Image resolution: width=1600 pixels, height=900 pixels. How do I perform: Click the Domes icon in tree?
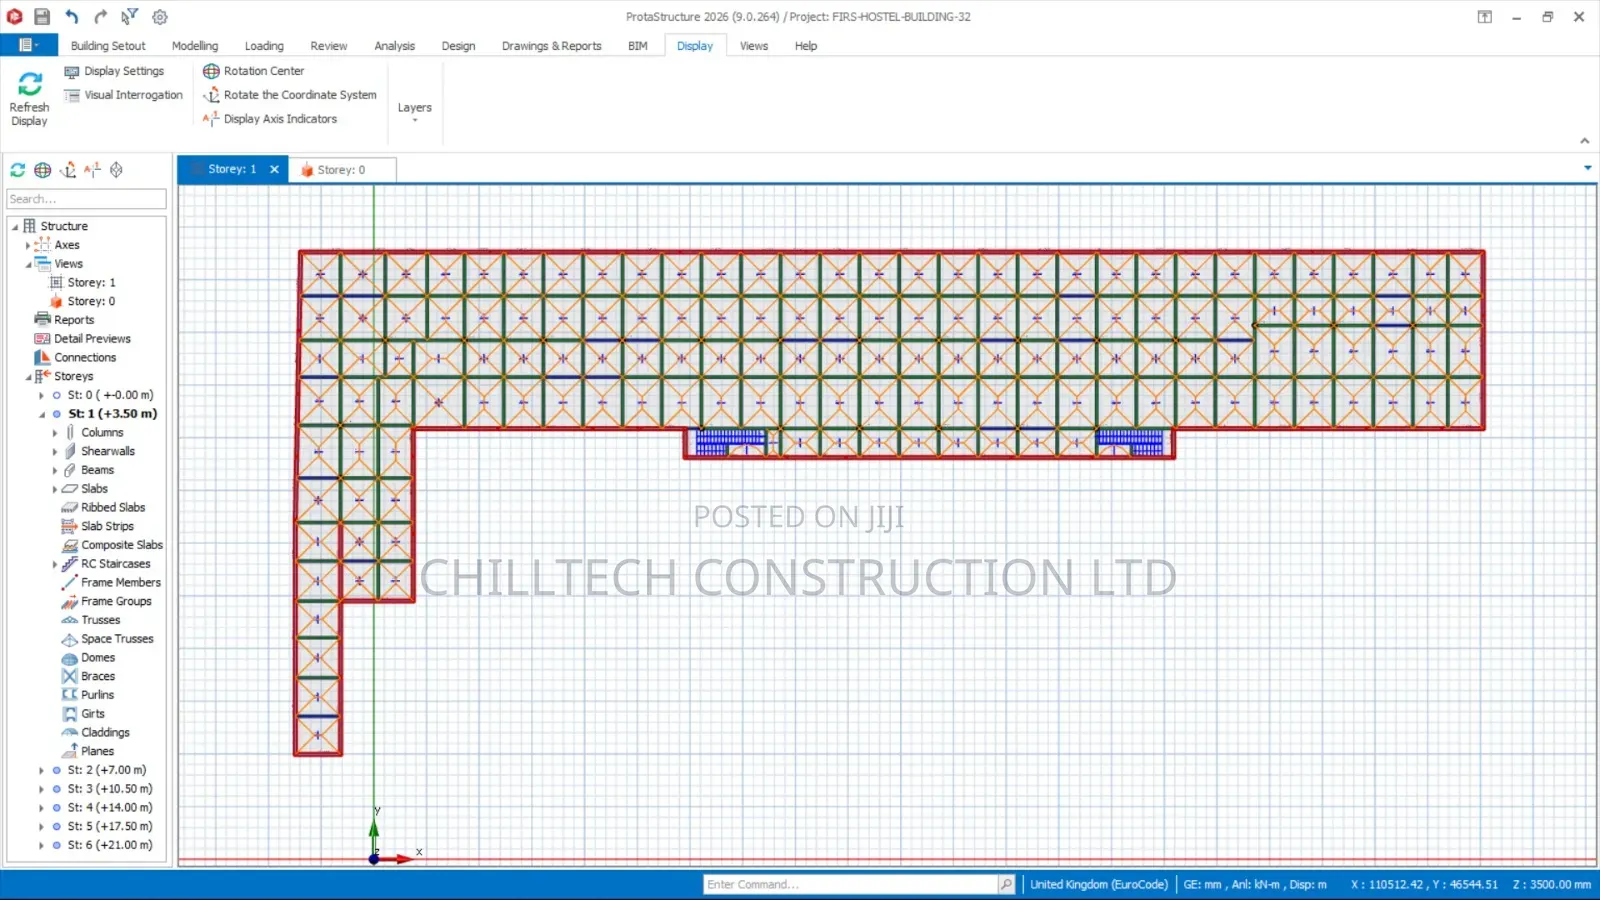pyautogui.click(x=69, y=658)
